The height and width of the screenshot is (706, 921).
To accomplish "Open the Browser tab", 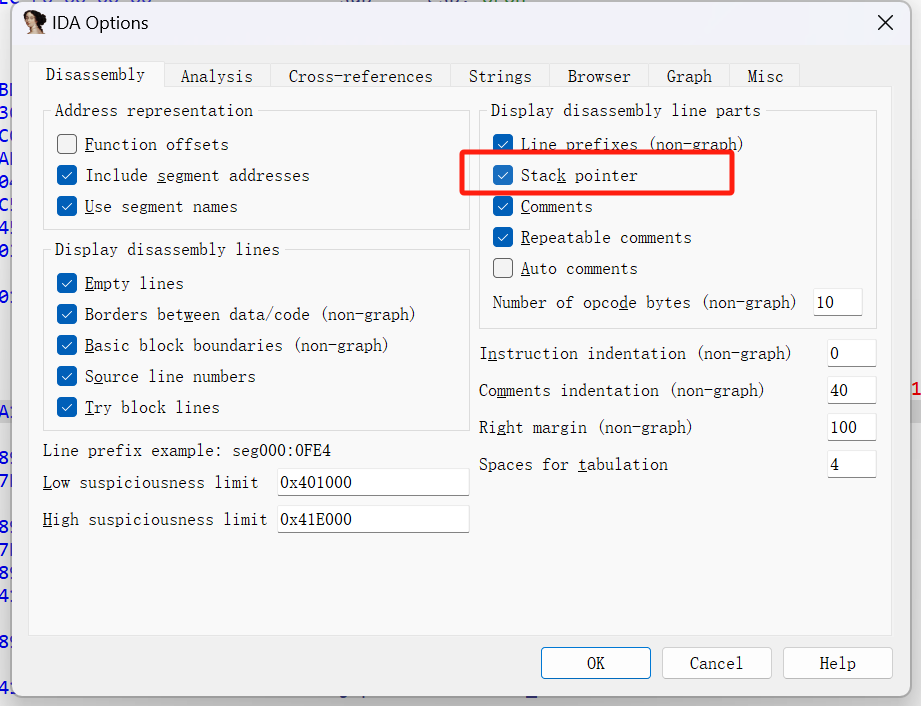I will pos(599,76).
